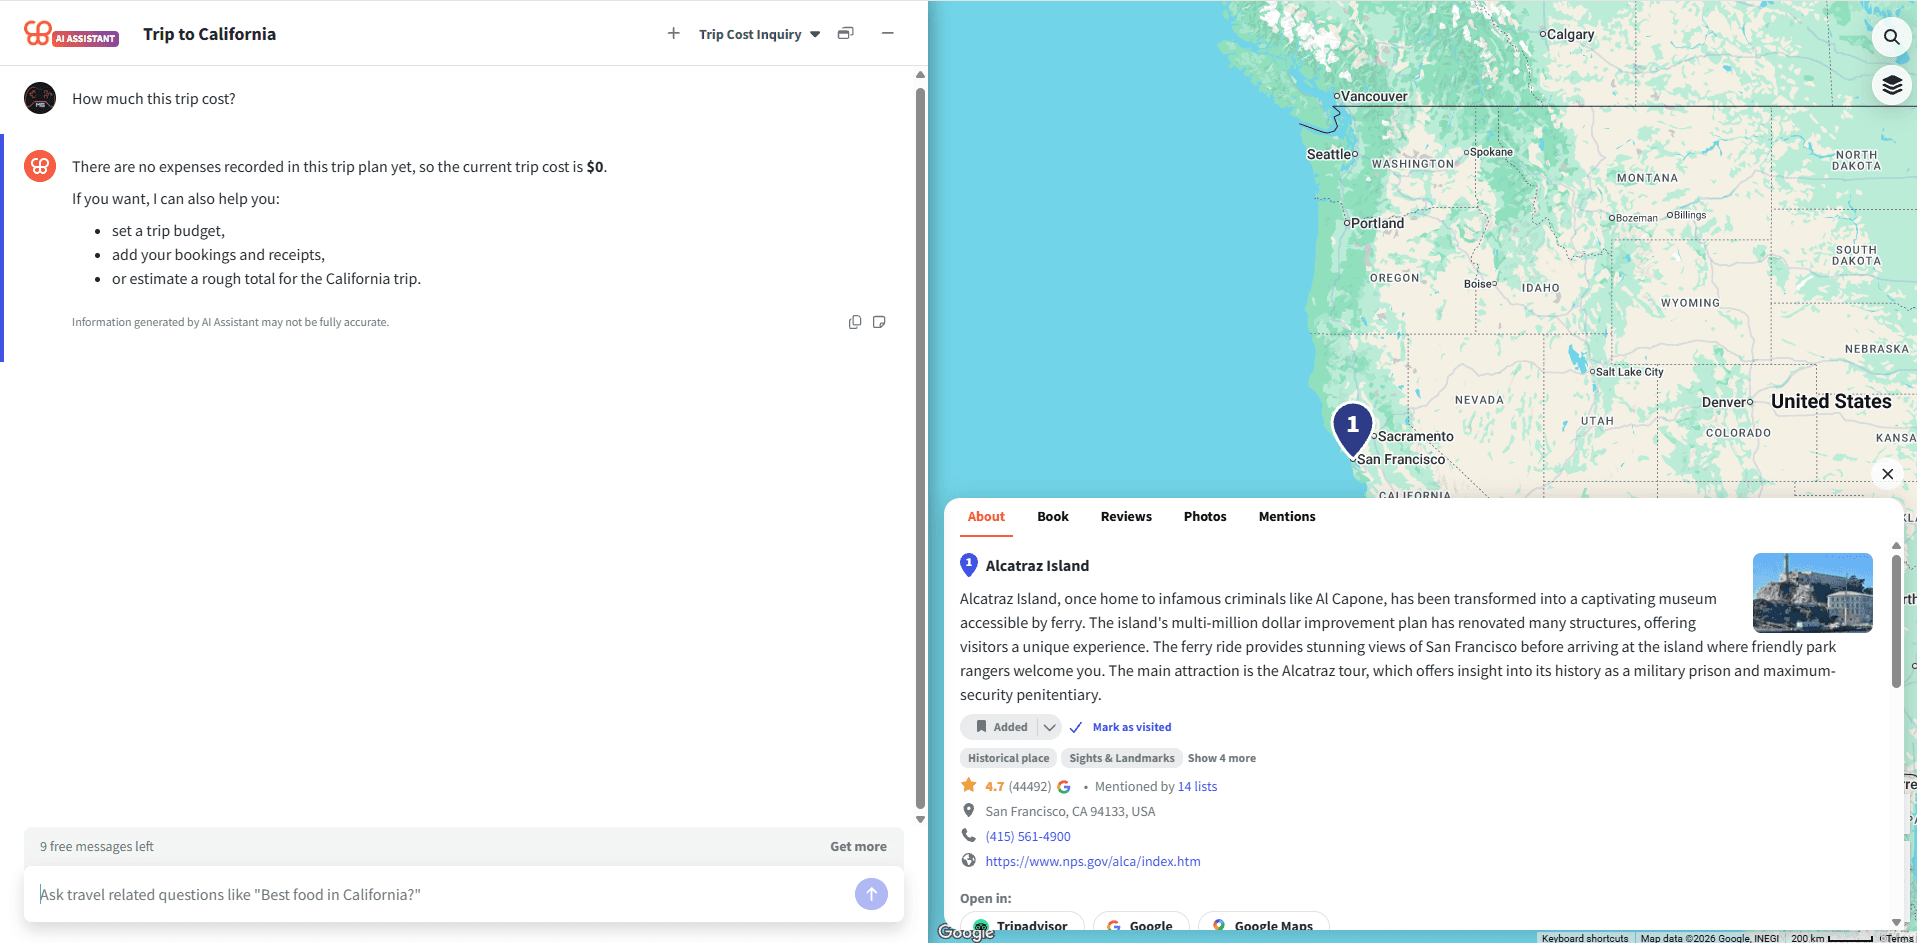The image size is (1917, 943).
Task: Click the phone icon beside the number
Action: coord(968,835)
